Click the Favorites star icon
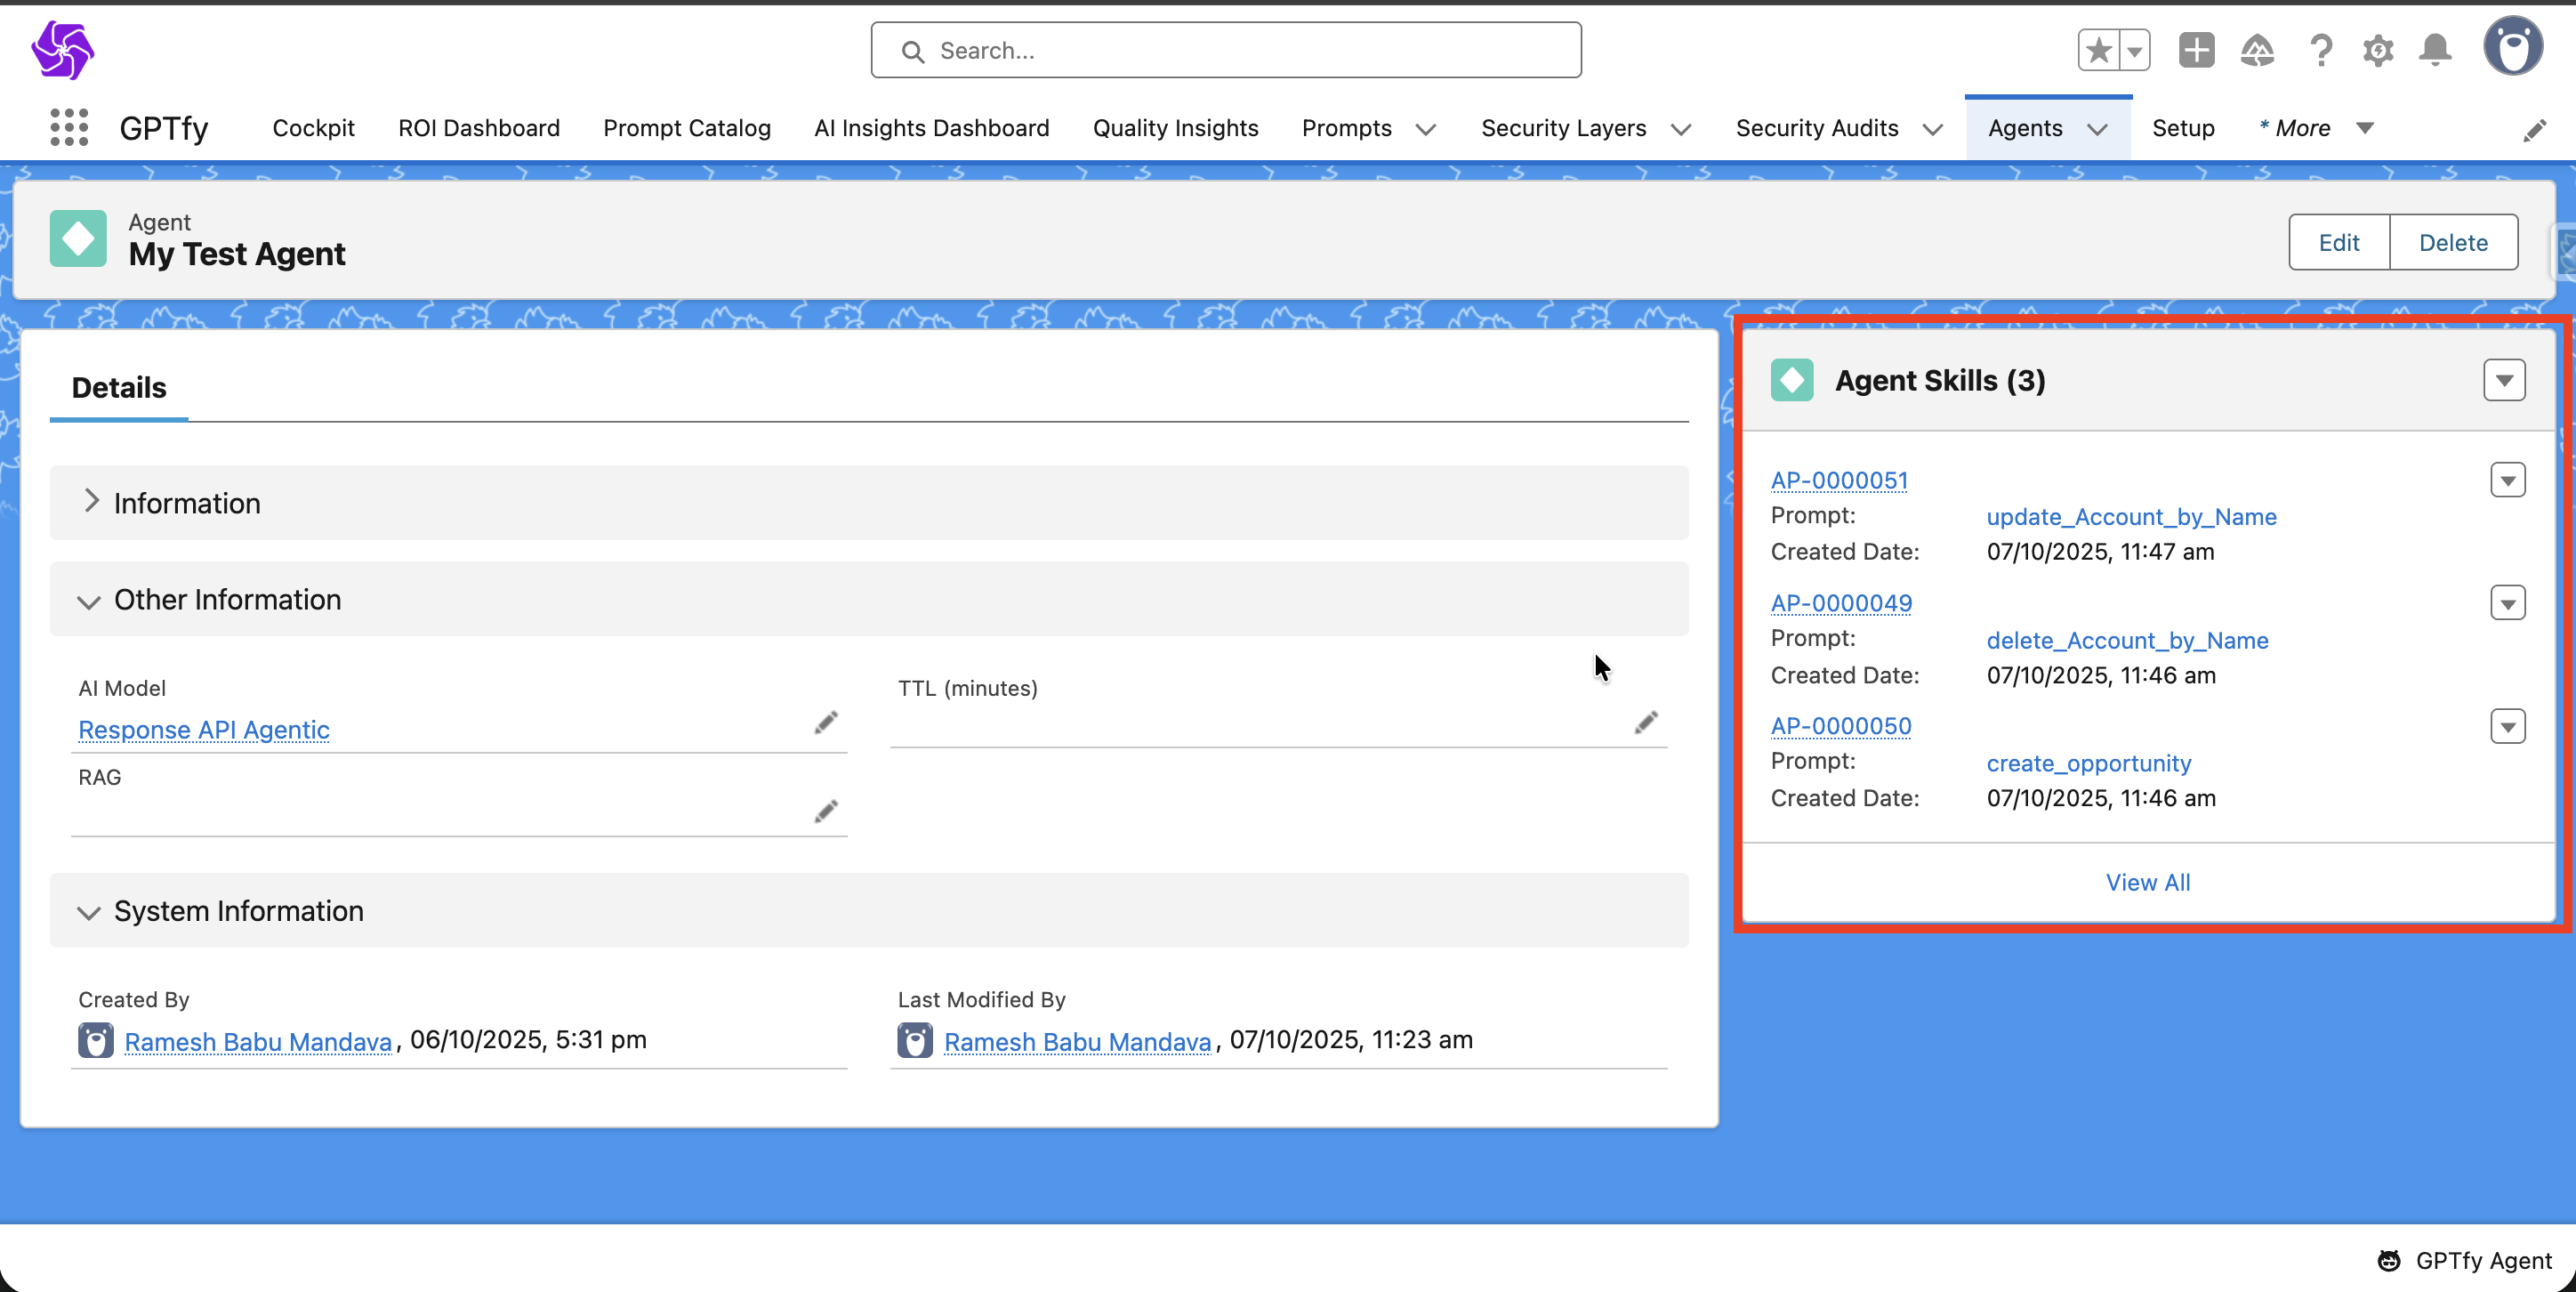The width and height of the screenshot is (2576, 1292). [2099, 50]
